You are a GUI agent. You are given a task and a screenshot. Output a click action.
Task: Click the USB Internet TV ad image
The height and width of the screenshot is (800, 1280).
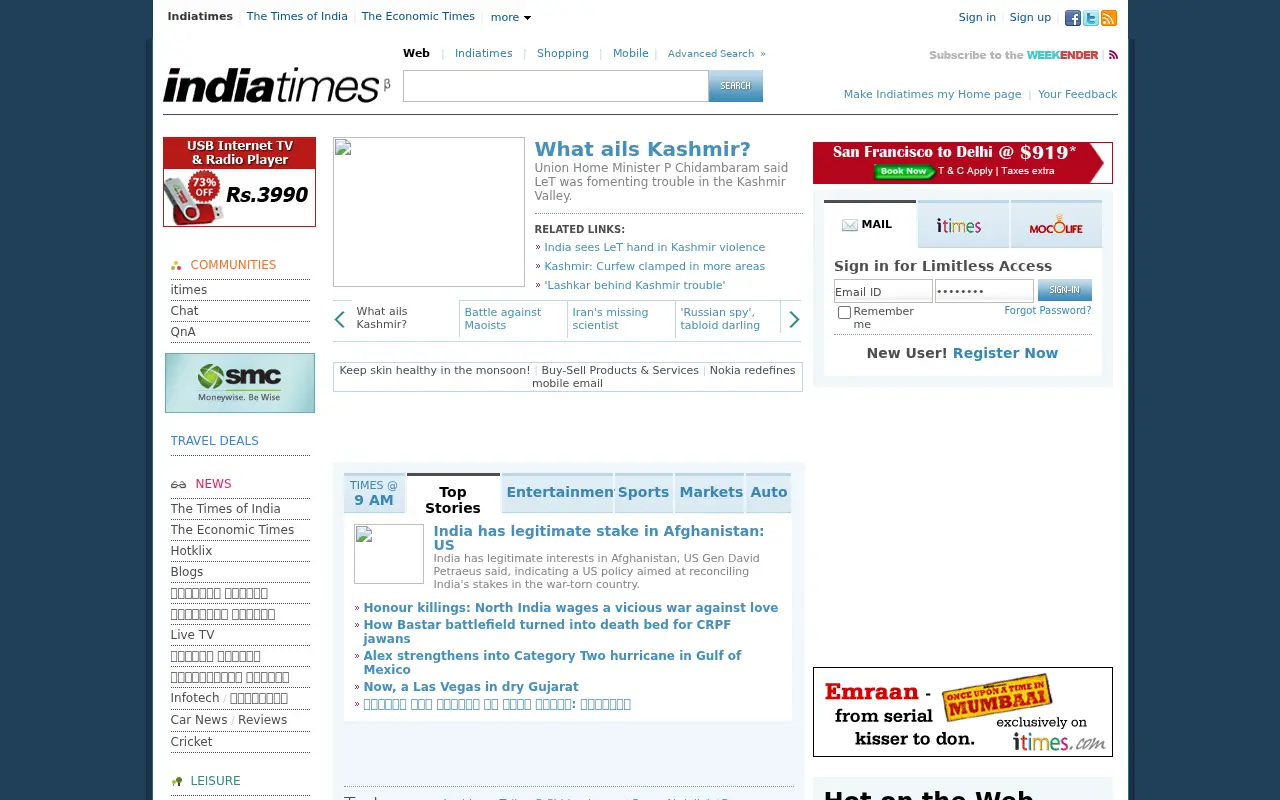pyautogui.click(x=239, y=182)
